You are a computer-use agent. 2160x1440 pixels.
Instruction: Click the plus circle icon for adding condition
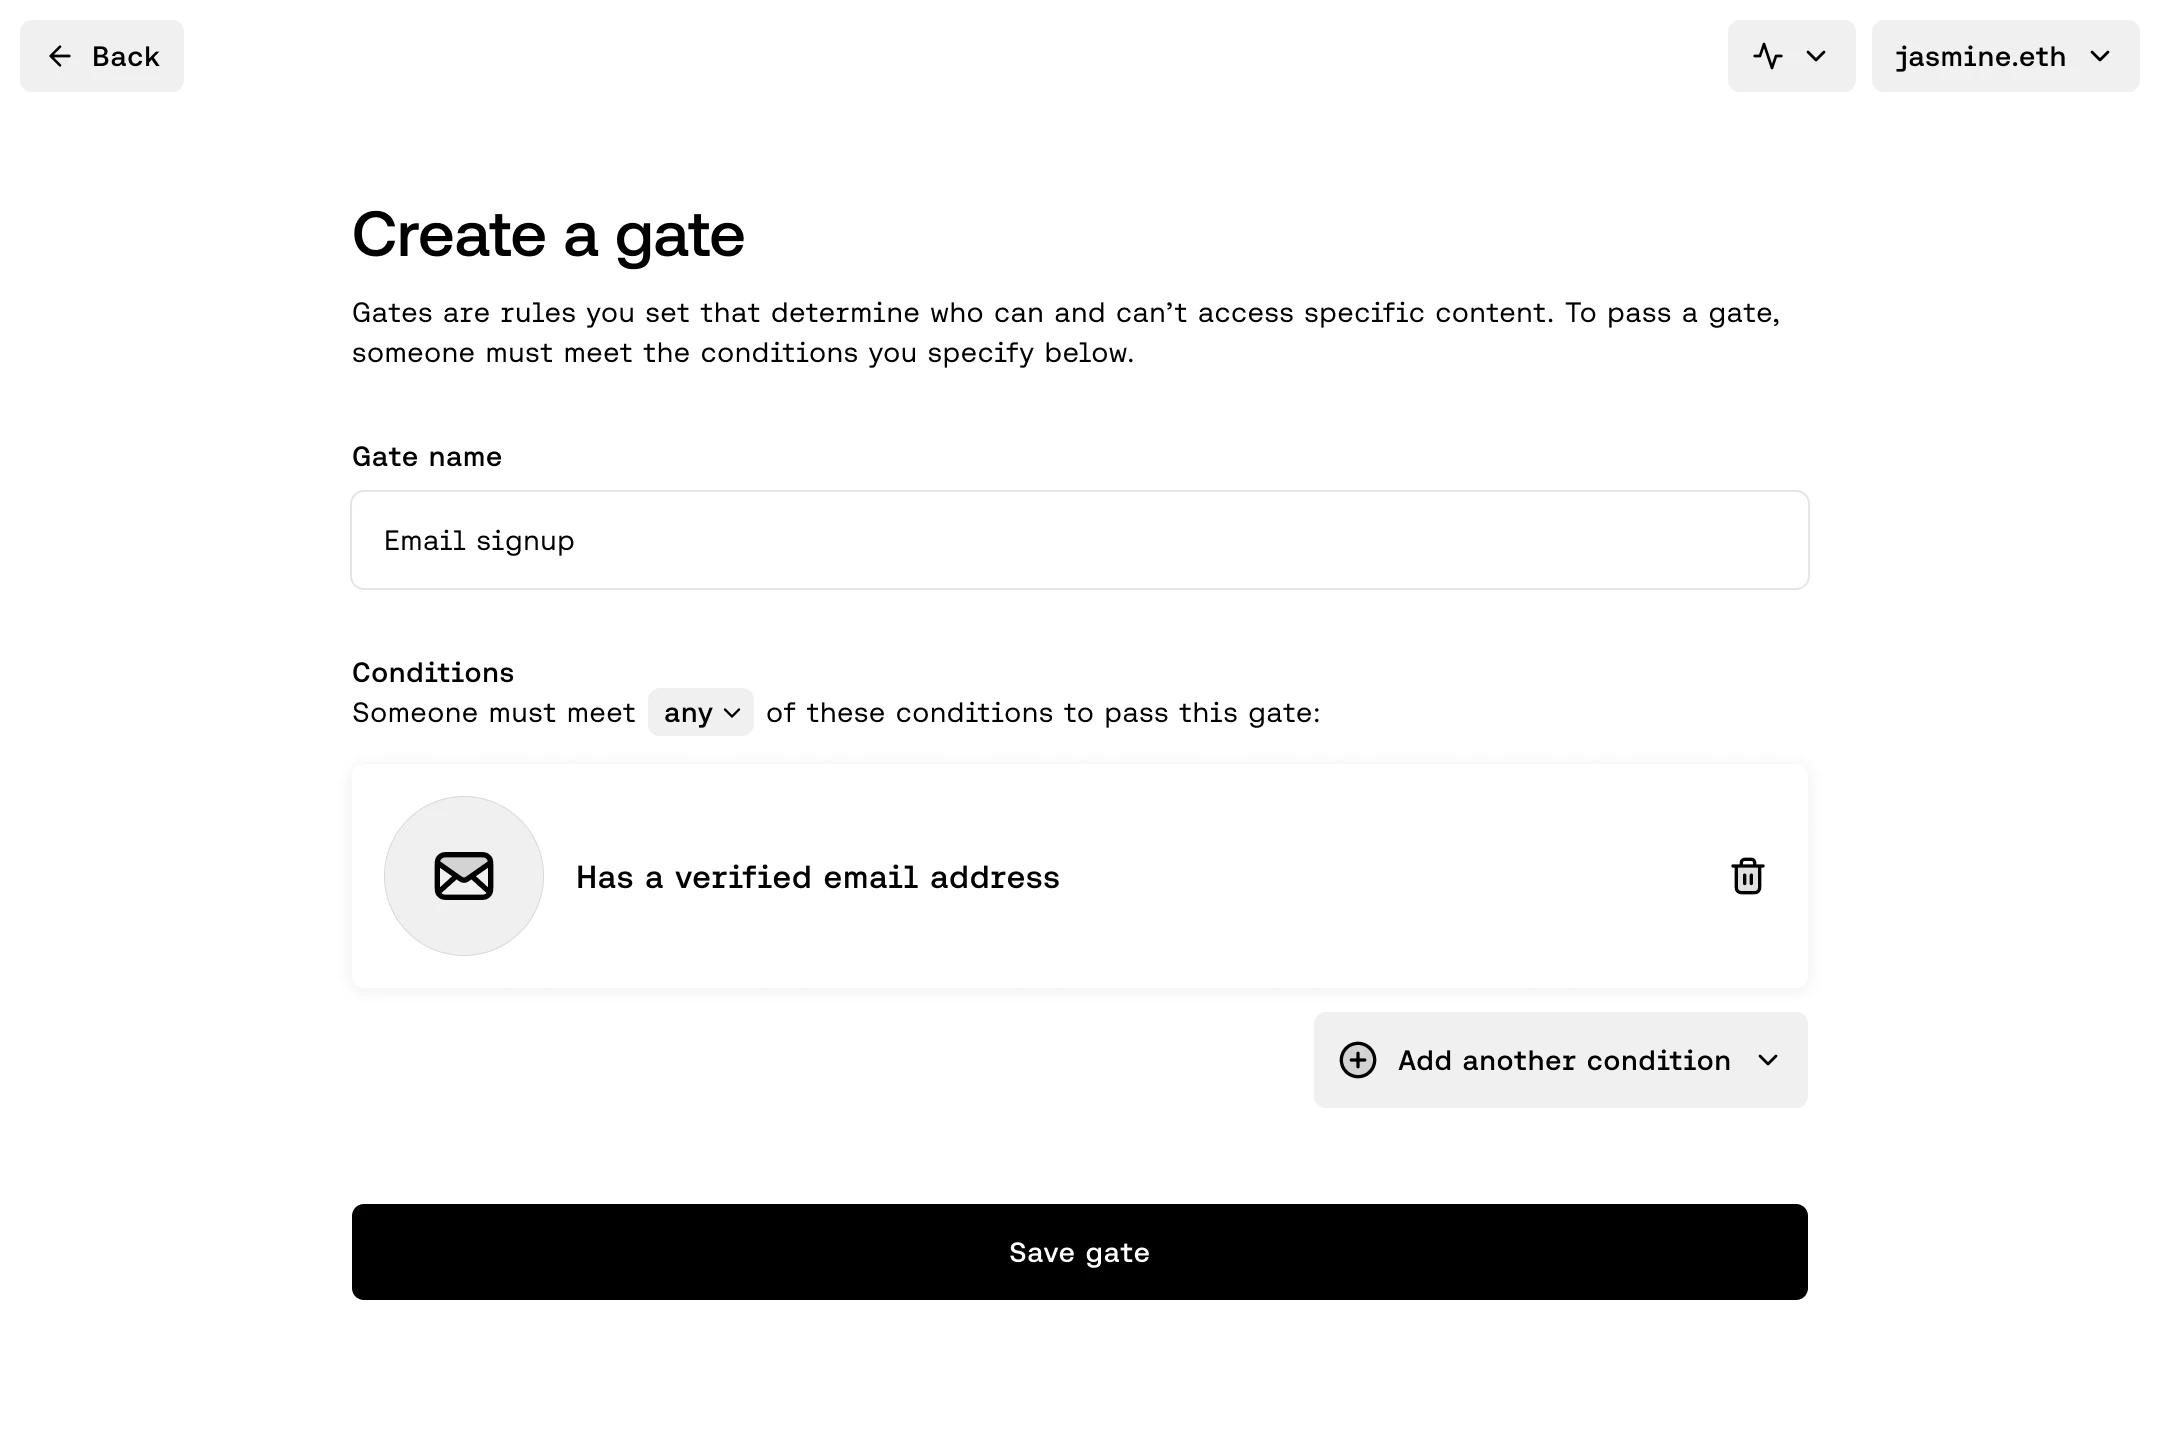click(x=1358, y=1060)
